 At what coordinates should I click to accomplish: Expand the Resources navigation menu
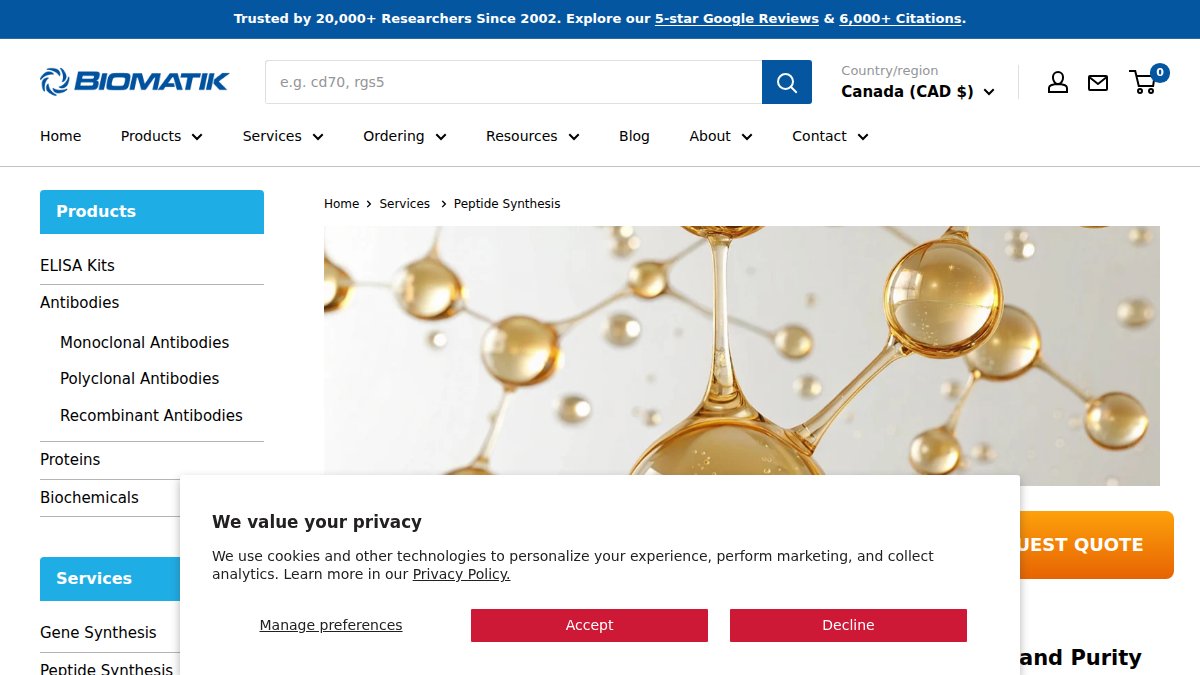tap(533, 136)
